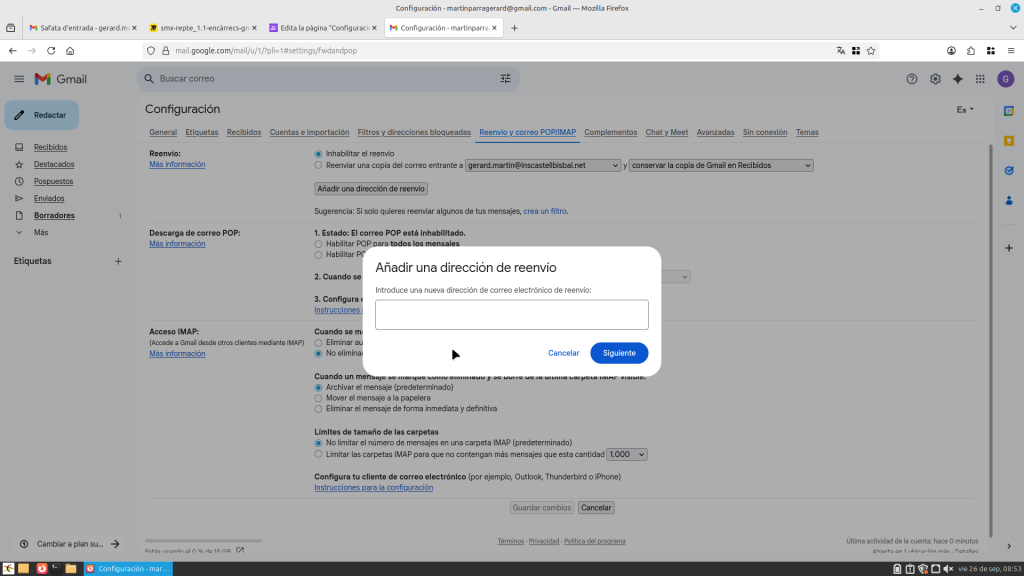Open Gmail support help icon

click(x=911, y=79)
